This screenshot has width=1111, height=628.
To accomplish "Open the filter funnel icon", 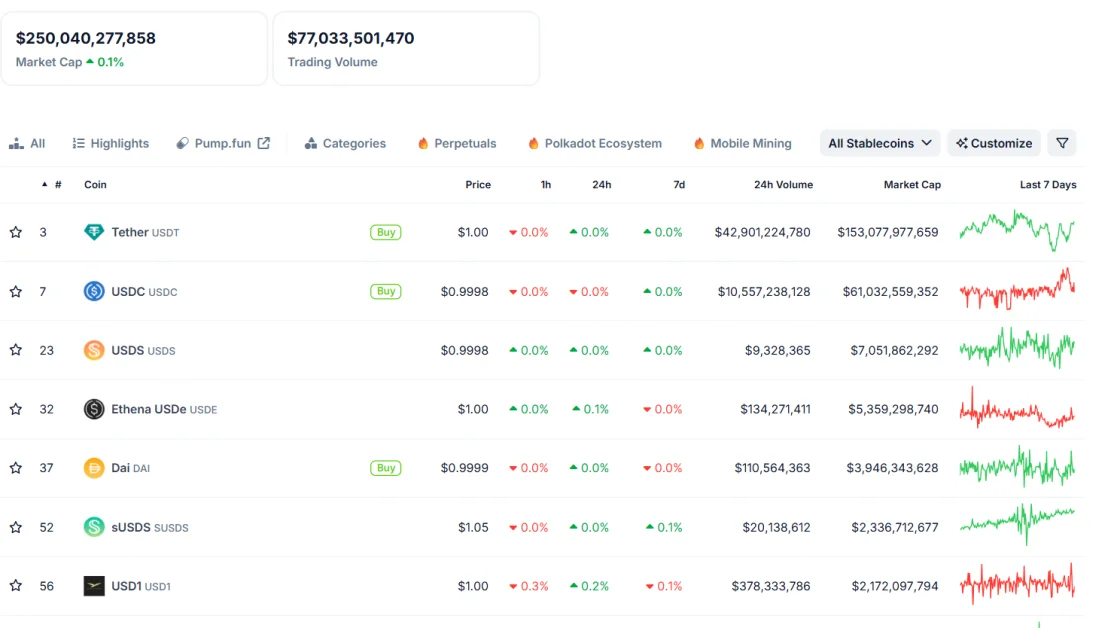I will coord(1062,143).
